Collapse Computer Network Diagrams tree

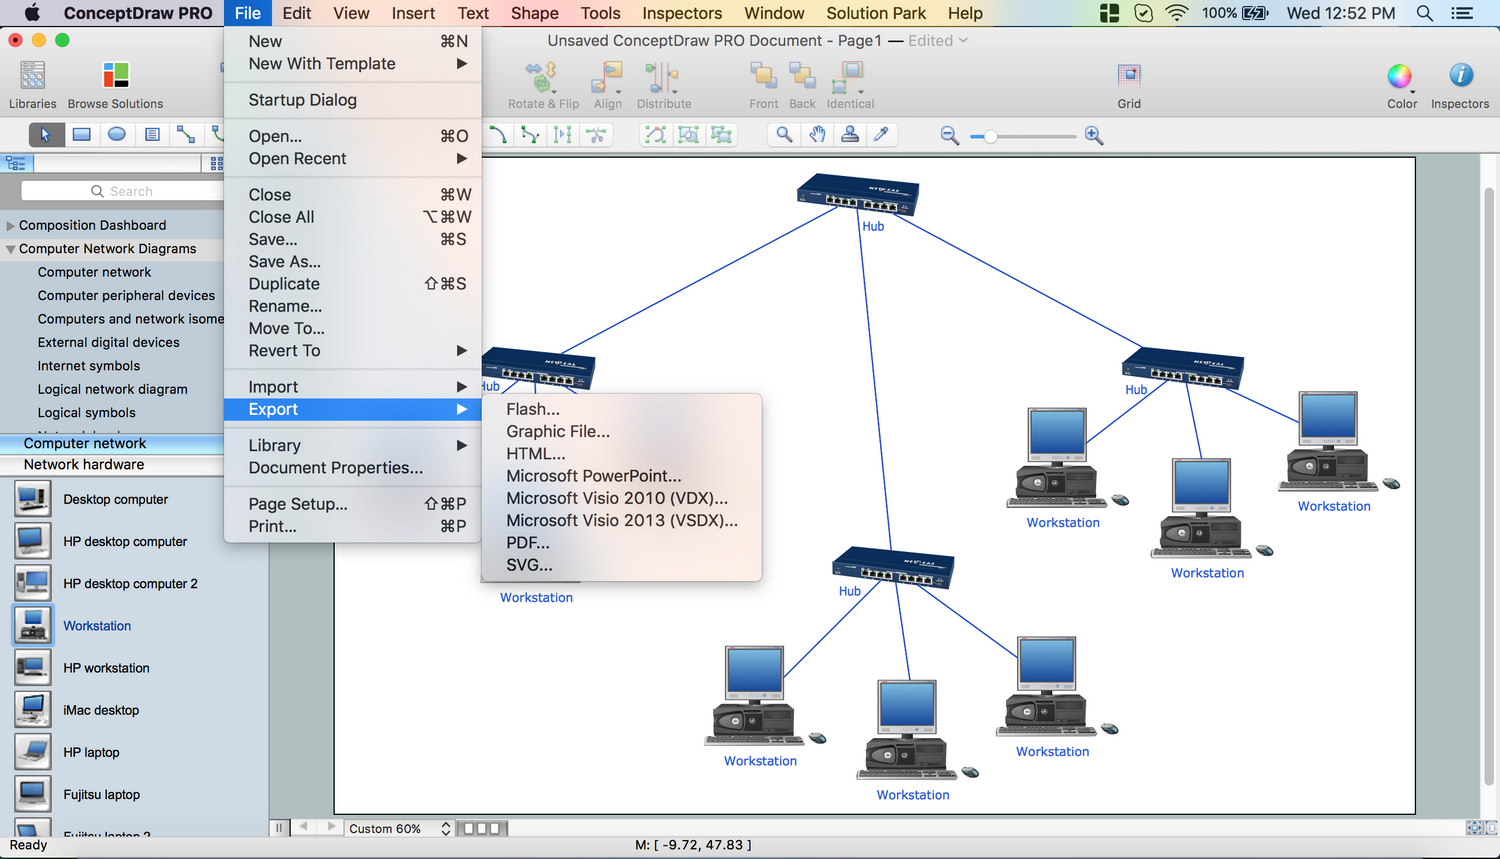tap(11, 249)
